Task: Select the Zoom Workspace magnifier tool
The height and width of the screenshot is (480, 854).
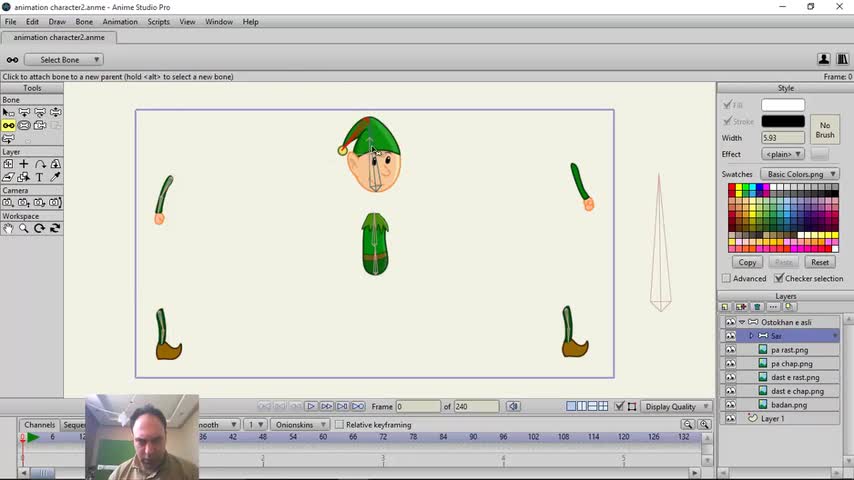Action: point(24,228)
